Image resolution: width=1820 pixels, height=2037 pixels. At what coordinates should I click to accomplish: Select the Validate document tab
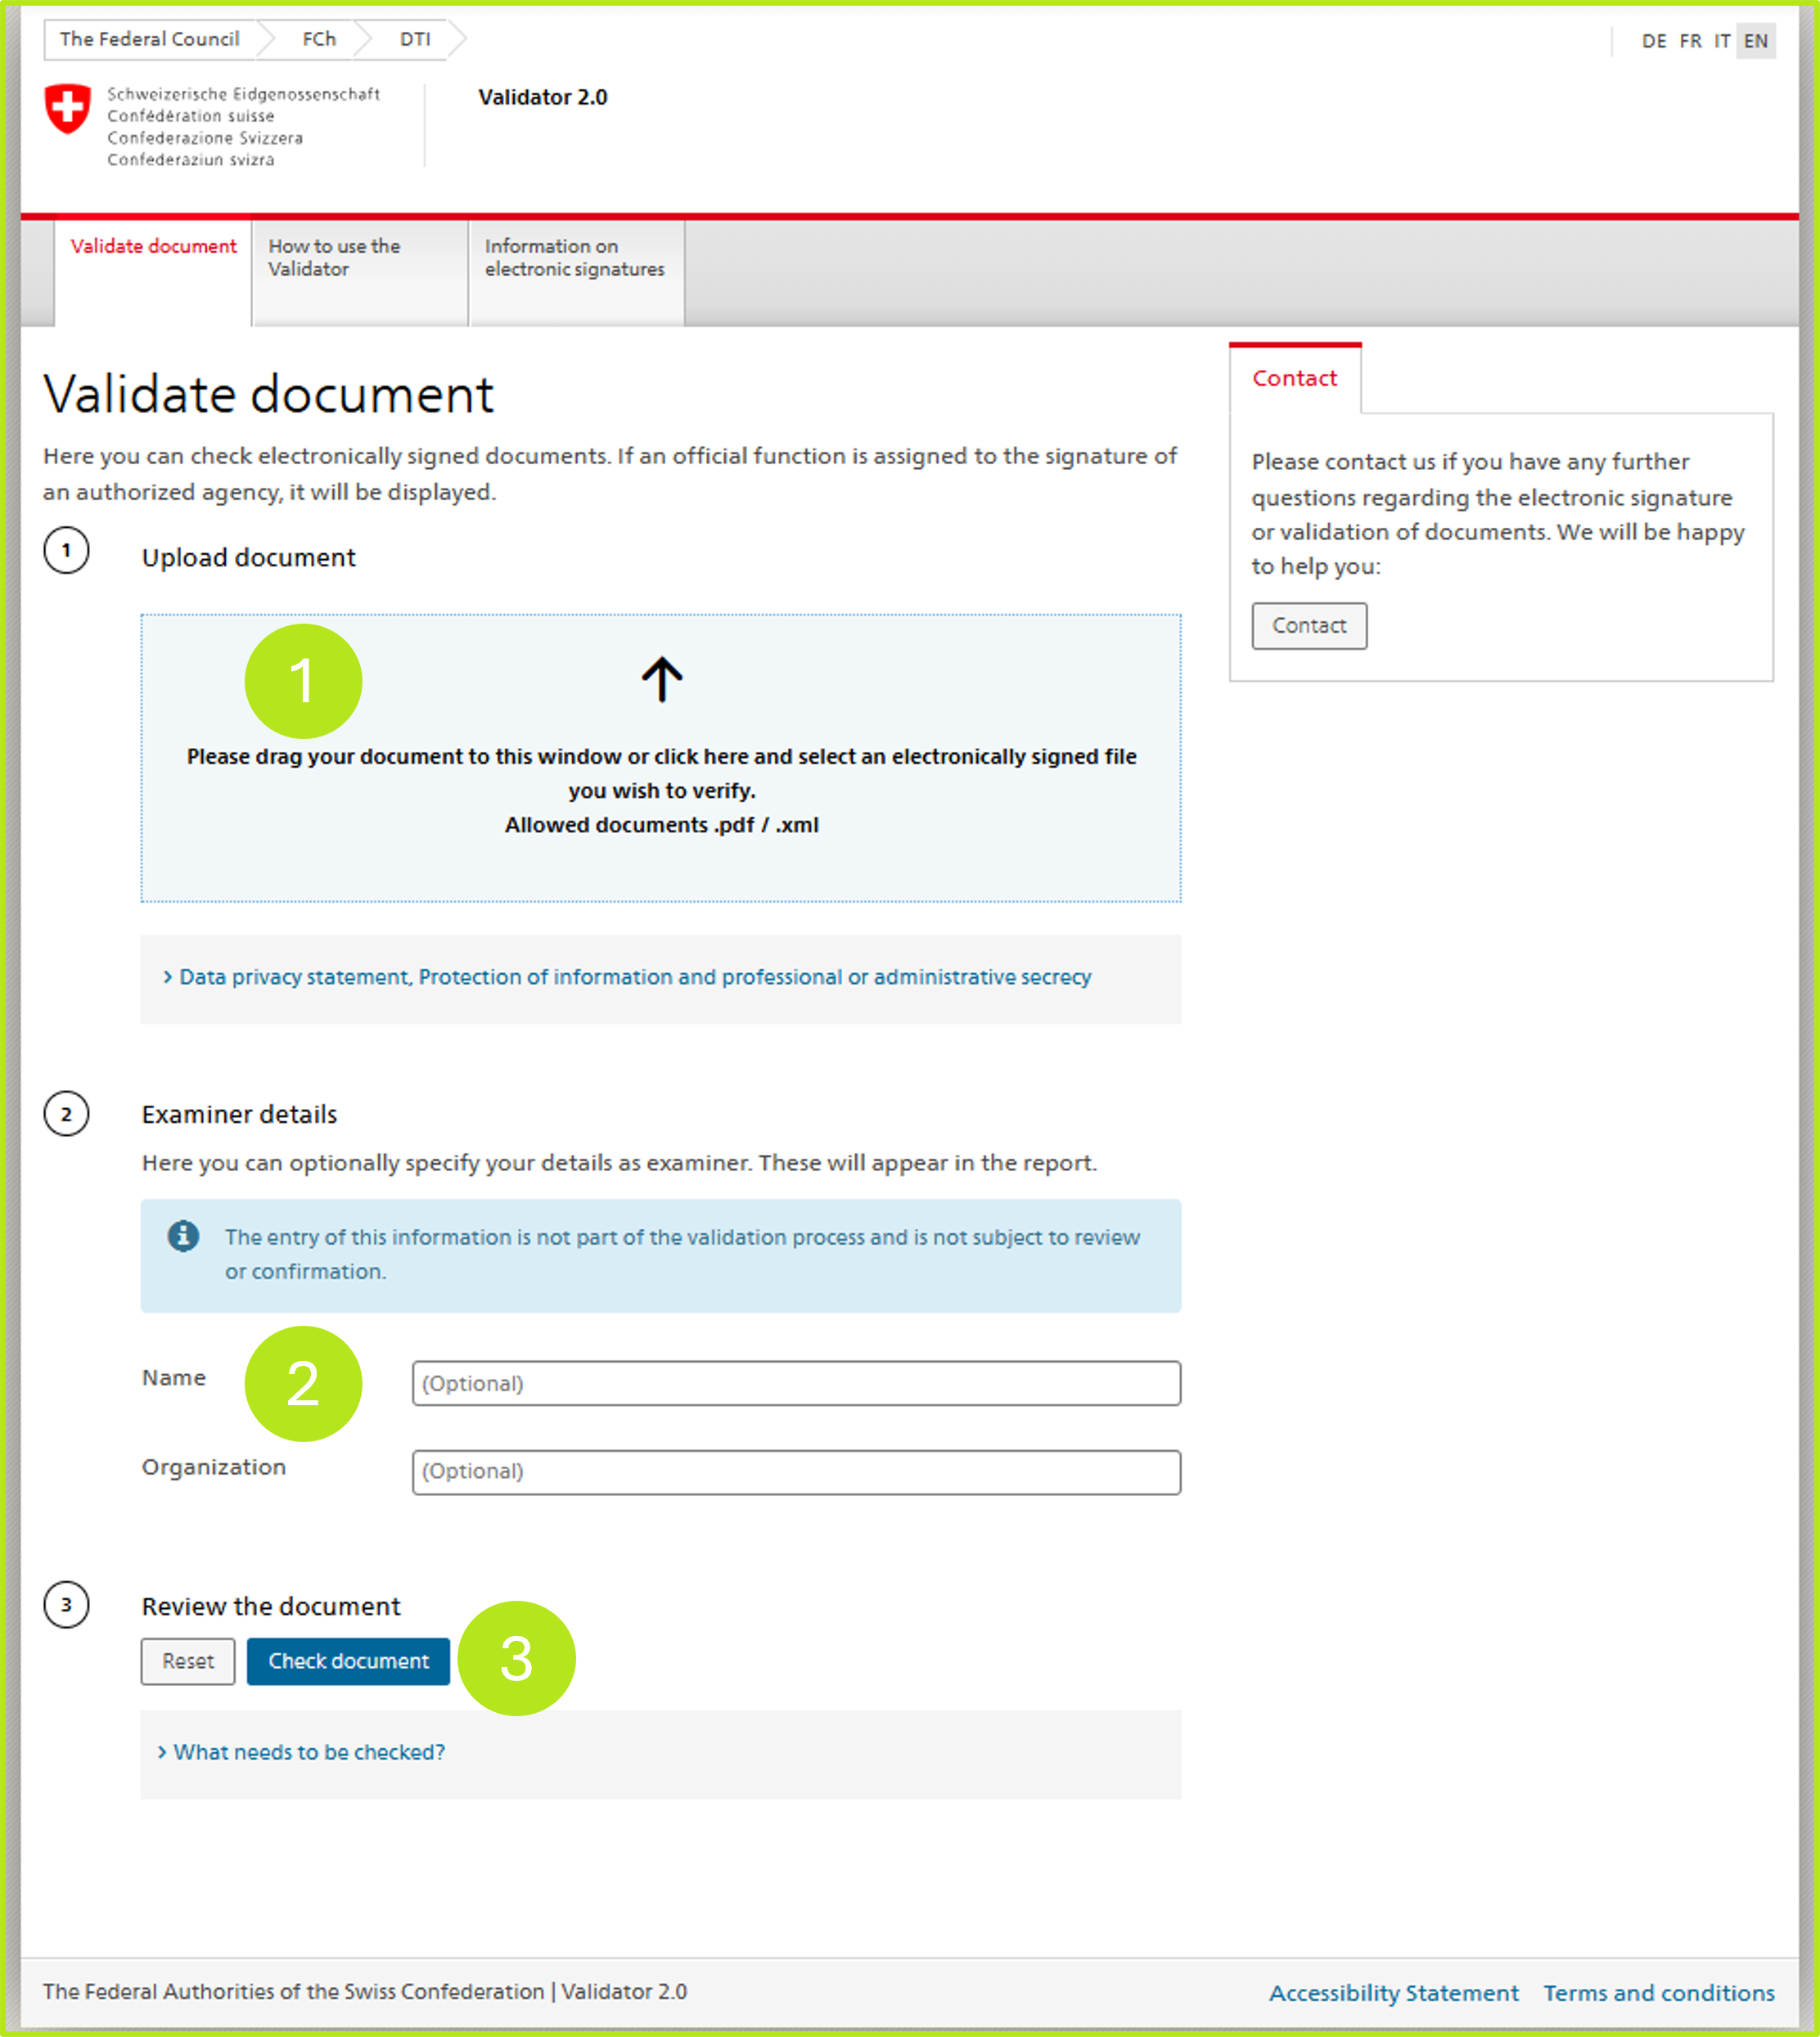[153, 247]
